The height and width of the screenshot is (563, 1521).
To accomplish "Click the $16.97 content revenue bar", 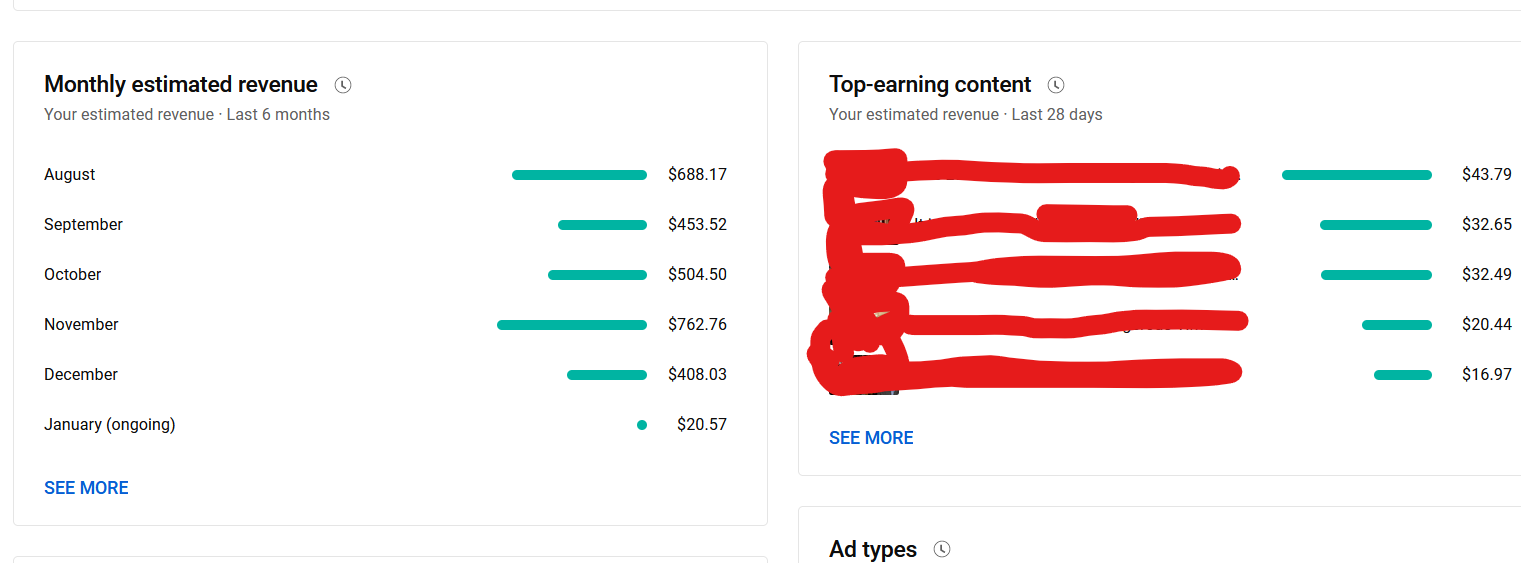I will [1403, 375].
